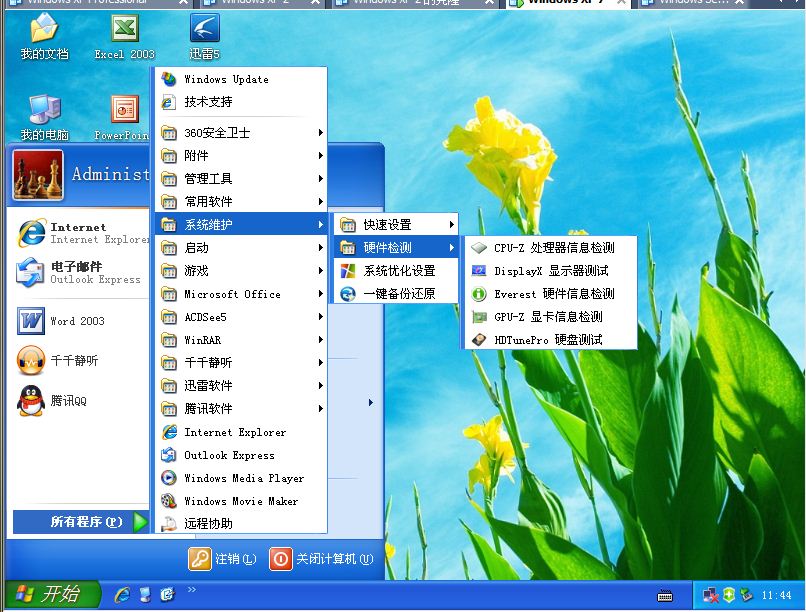The image size is (806, 612).
Task: Expand the 管理工具 submenu arrow
Action: (320, 178)
